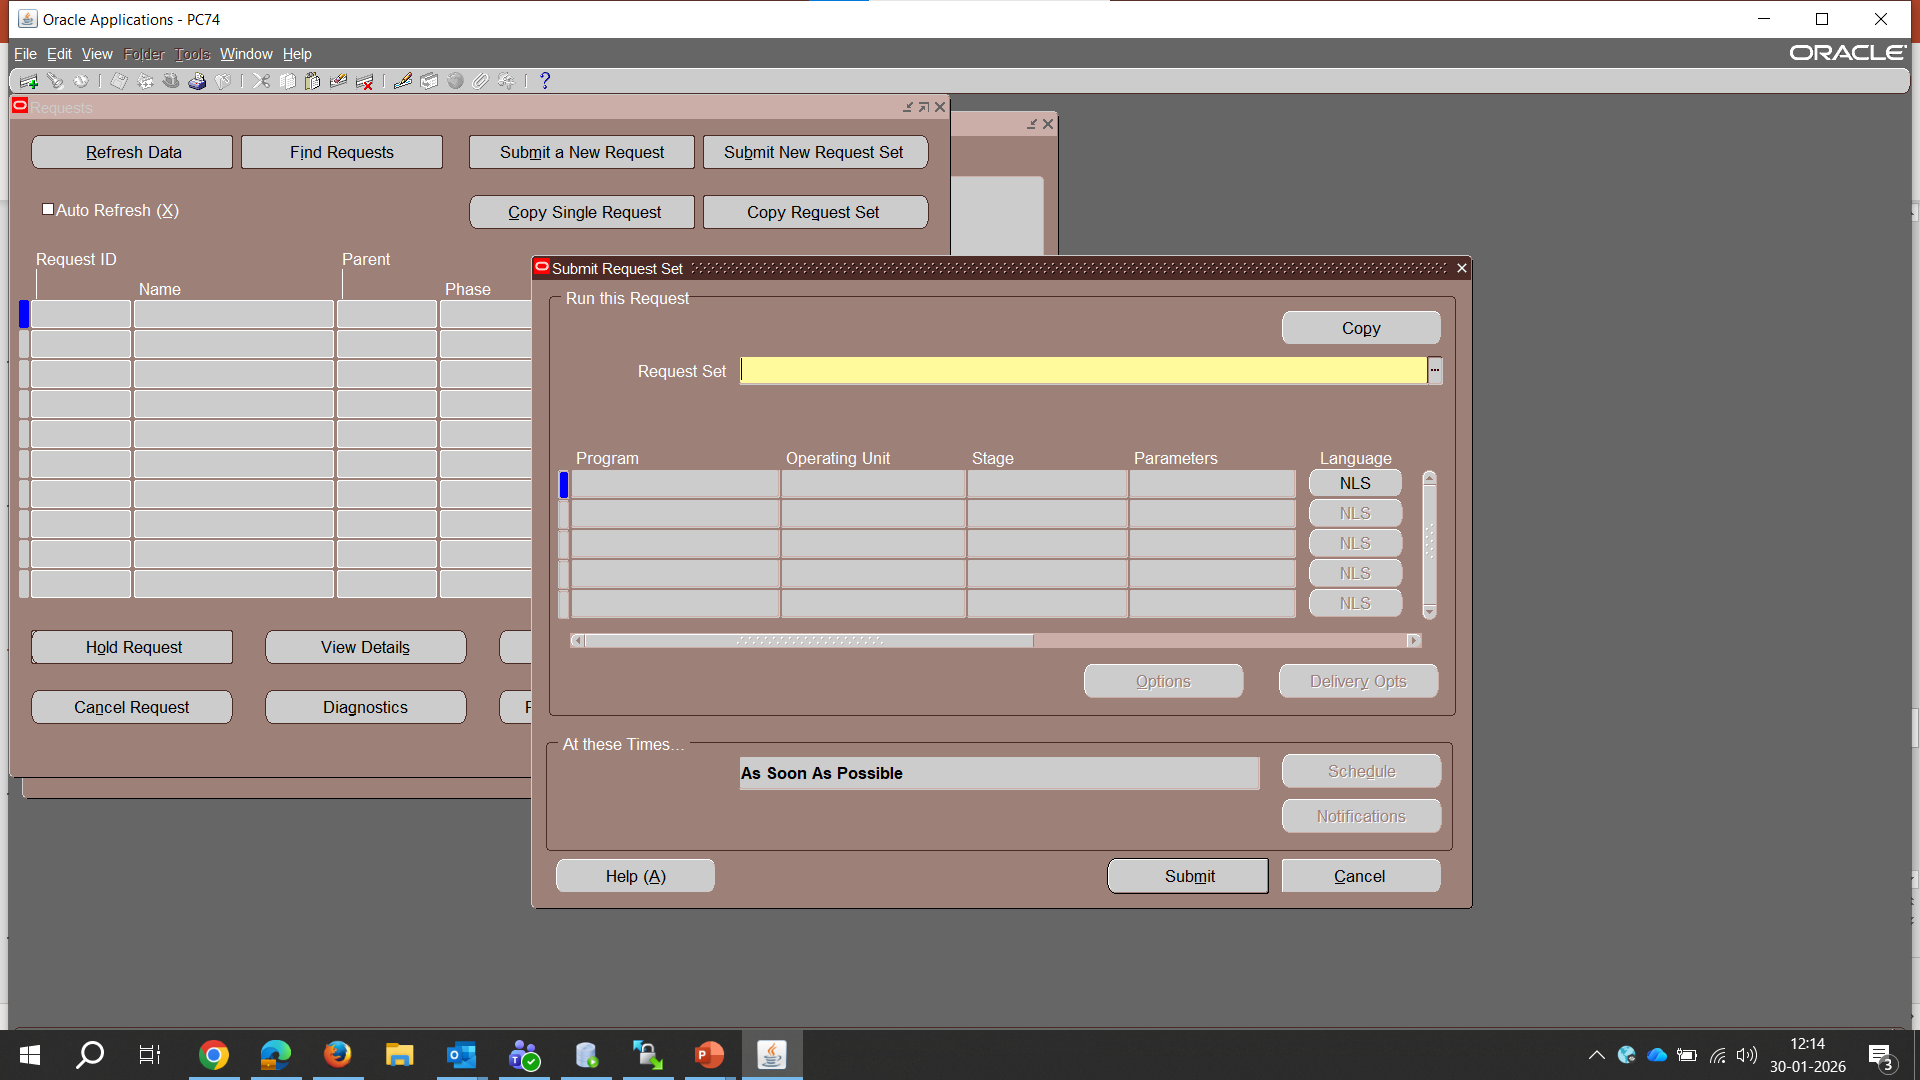Click the first-row NLS language button
The image size is (1920, 1080).
pos(1355,483)
